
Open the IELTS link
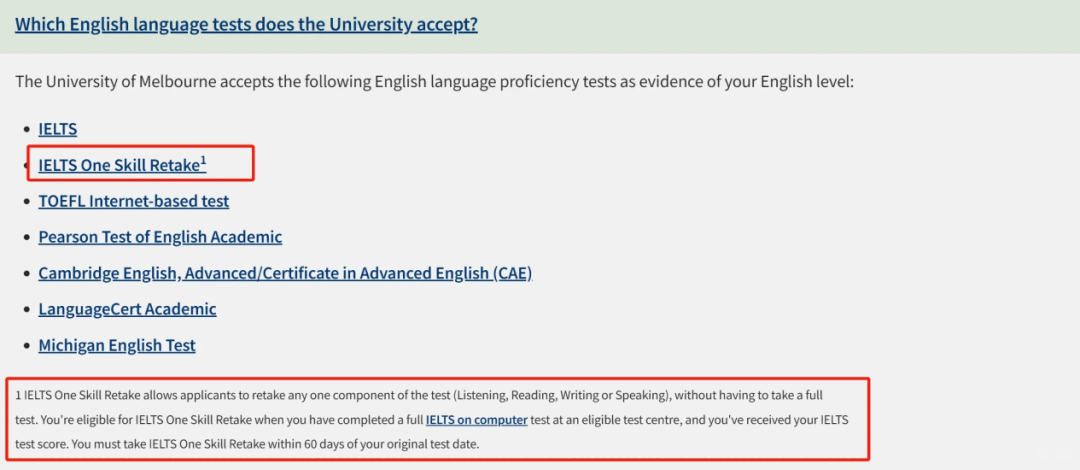(57, 129)
